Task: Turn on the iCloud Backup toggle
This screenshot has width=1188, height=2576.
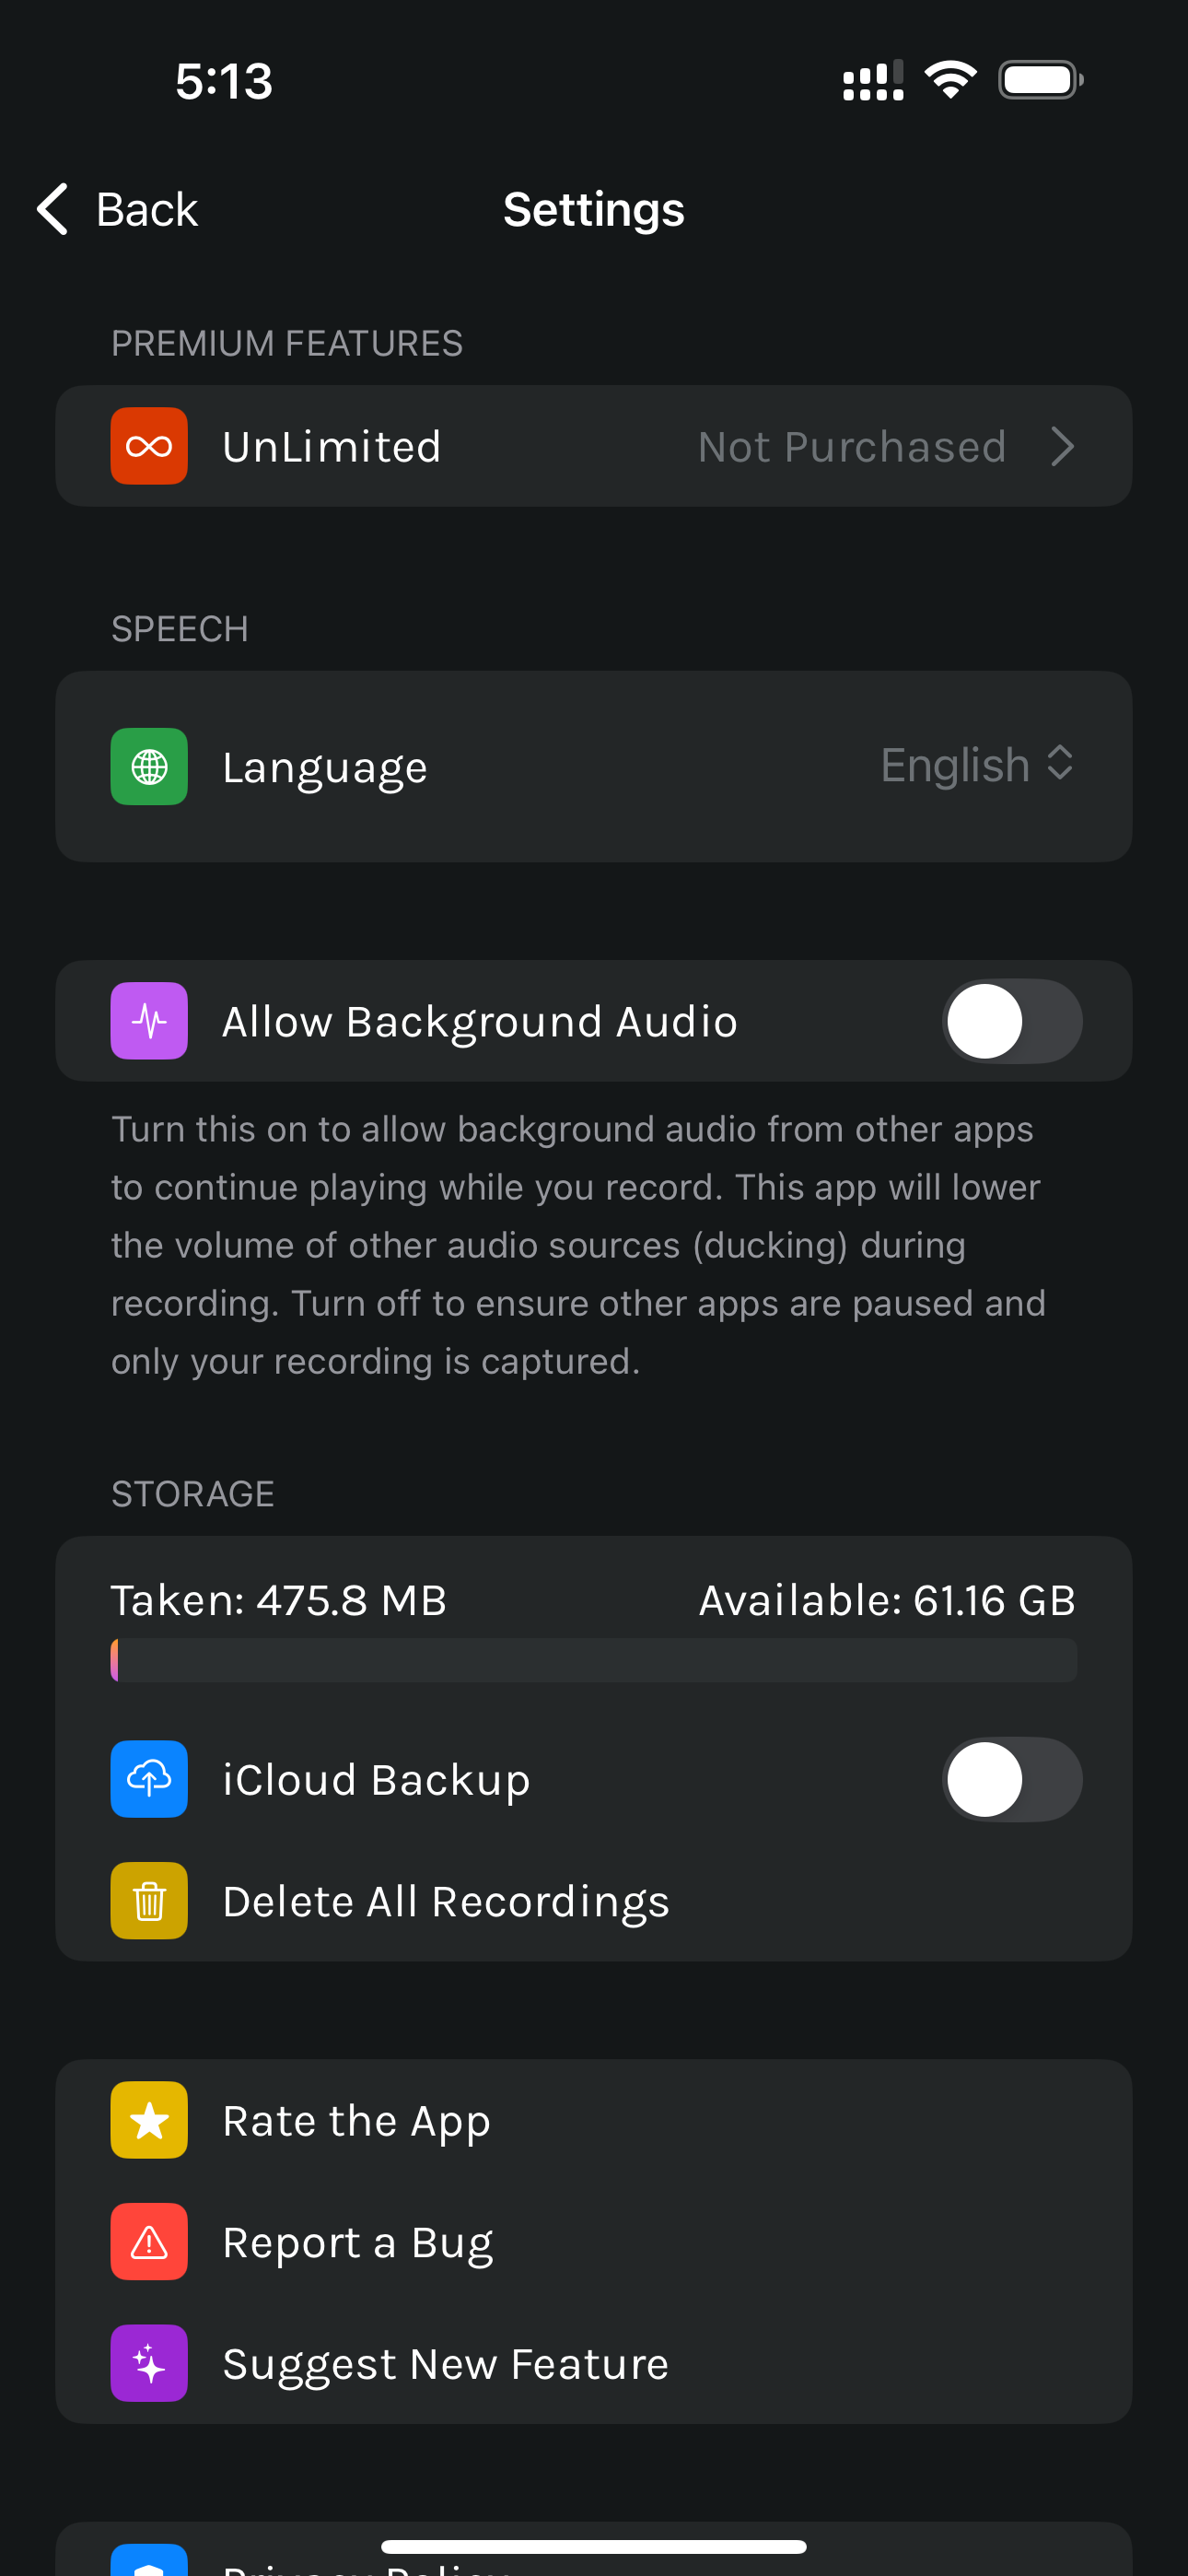Action: [1012, 1779]
